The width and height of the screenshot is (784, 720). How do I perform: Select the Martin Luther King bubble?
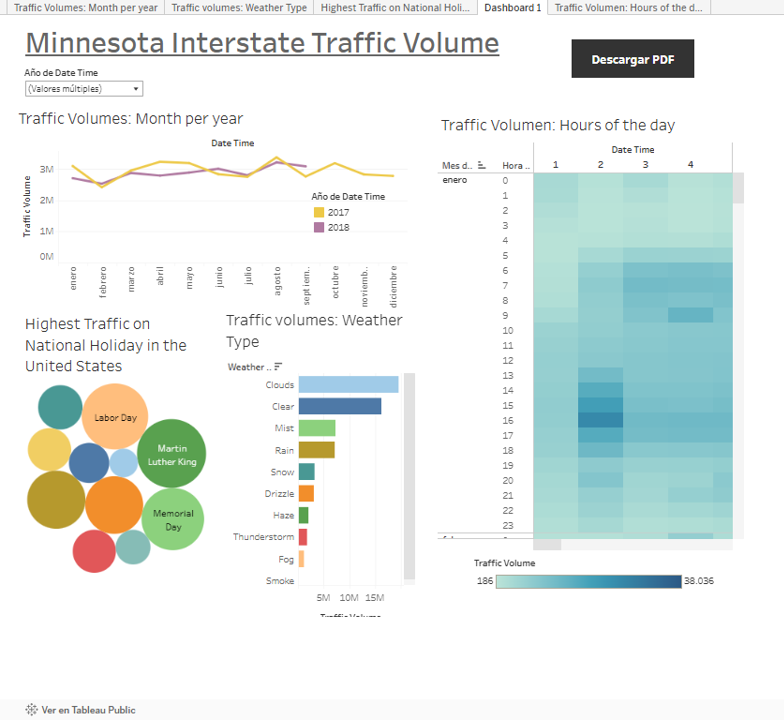pos(172,455)
